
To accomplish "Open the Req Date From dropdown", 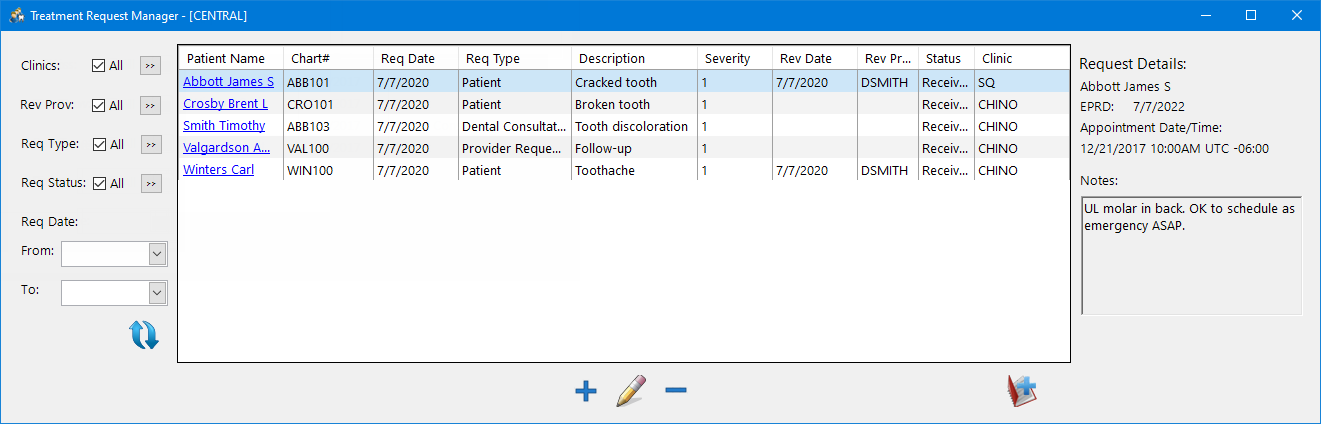I will [157, 255].
